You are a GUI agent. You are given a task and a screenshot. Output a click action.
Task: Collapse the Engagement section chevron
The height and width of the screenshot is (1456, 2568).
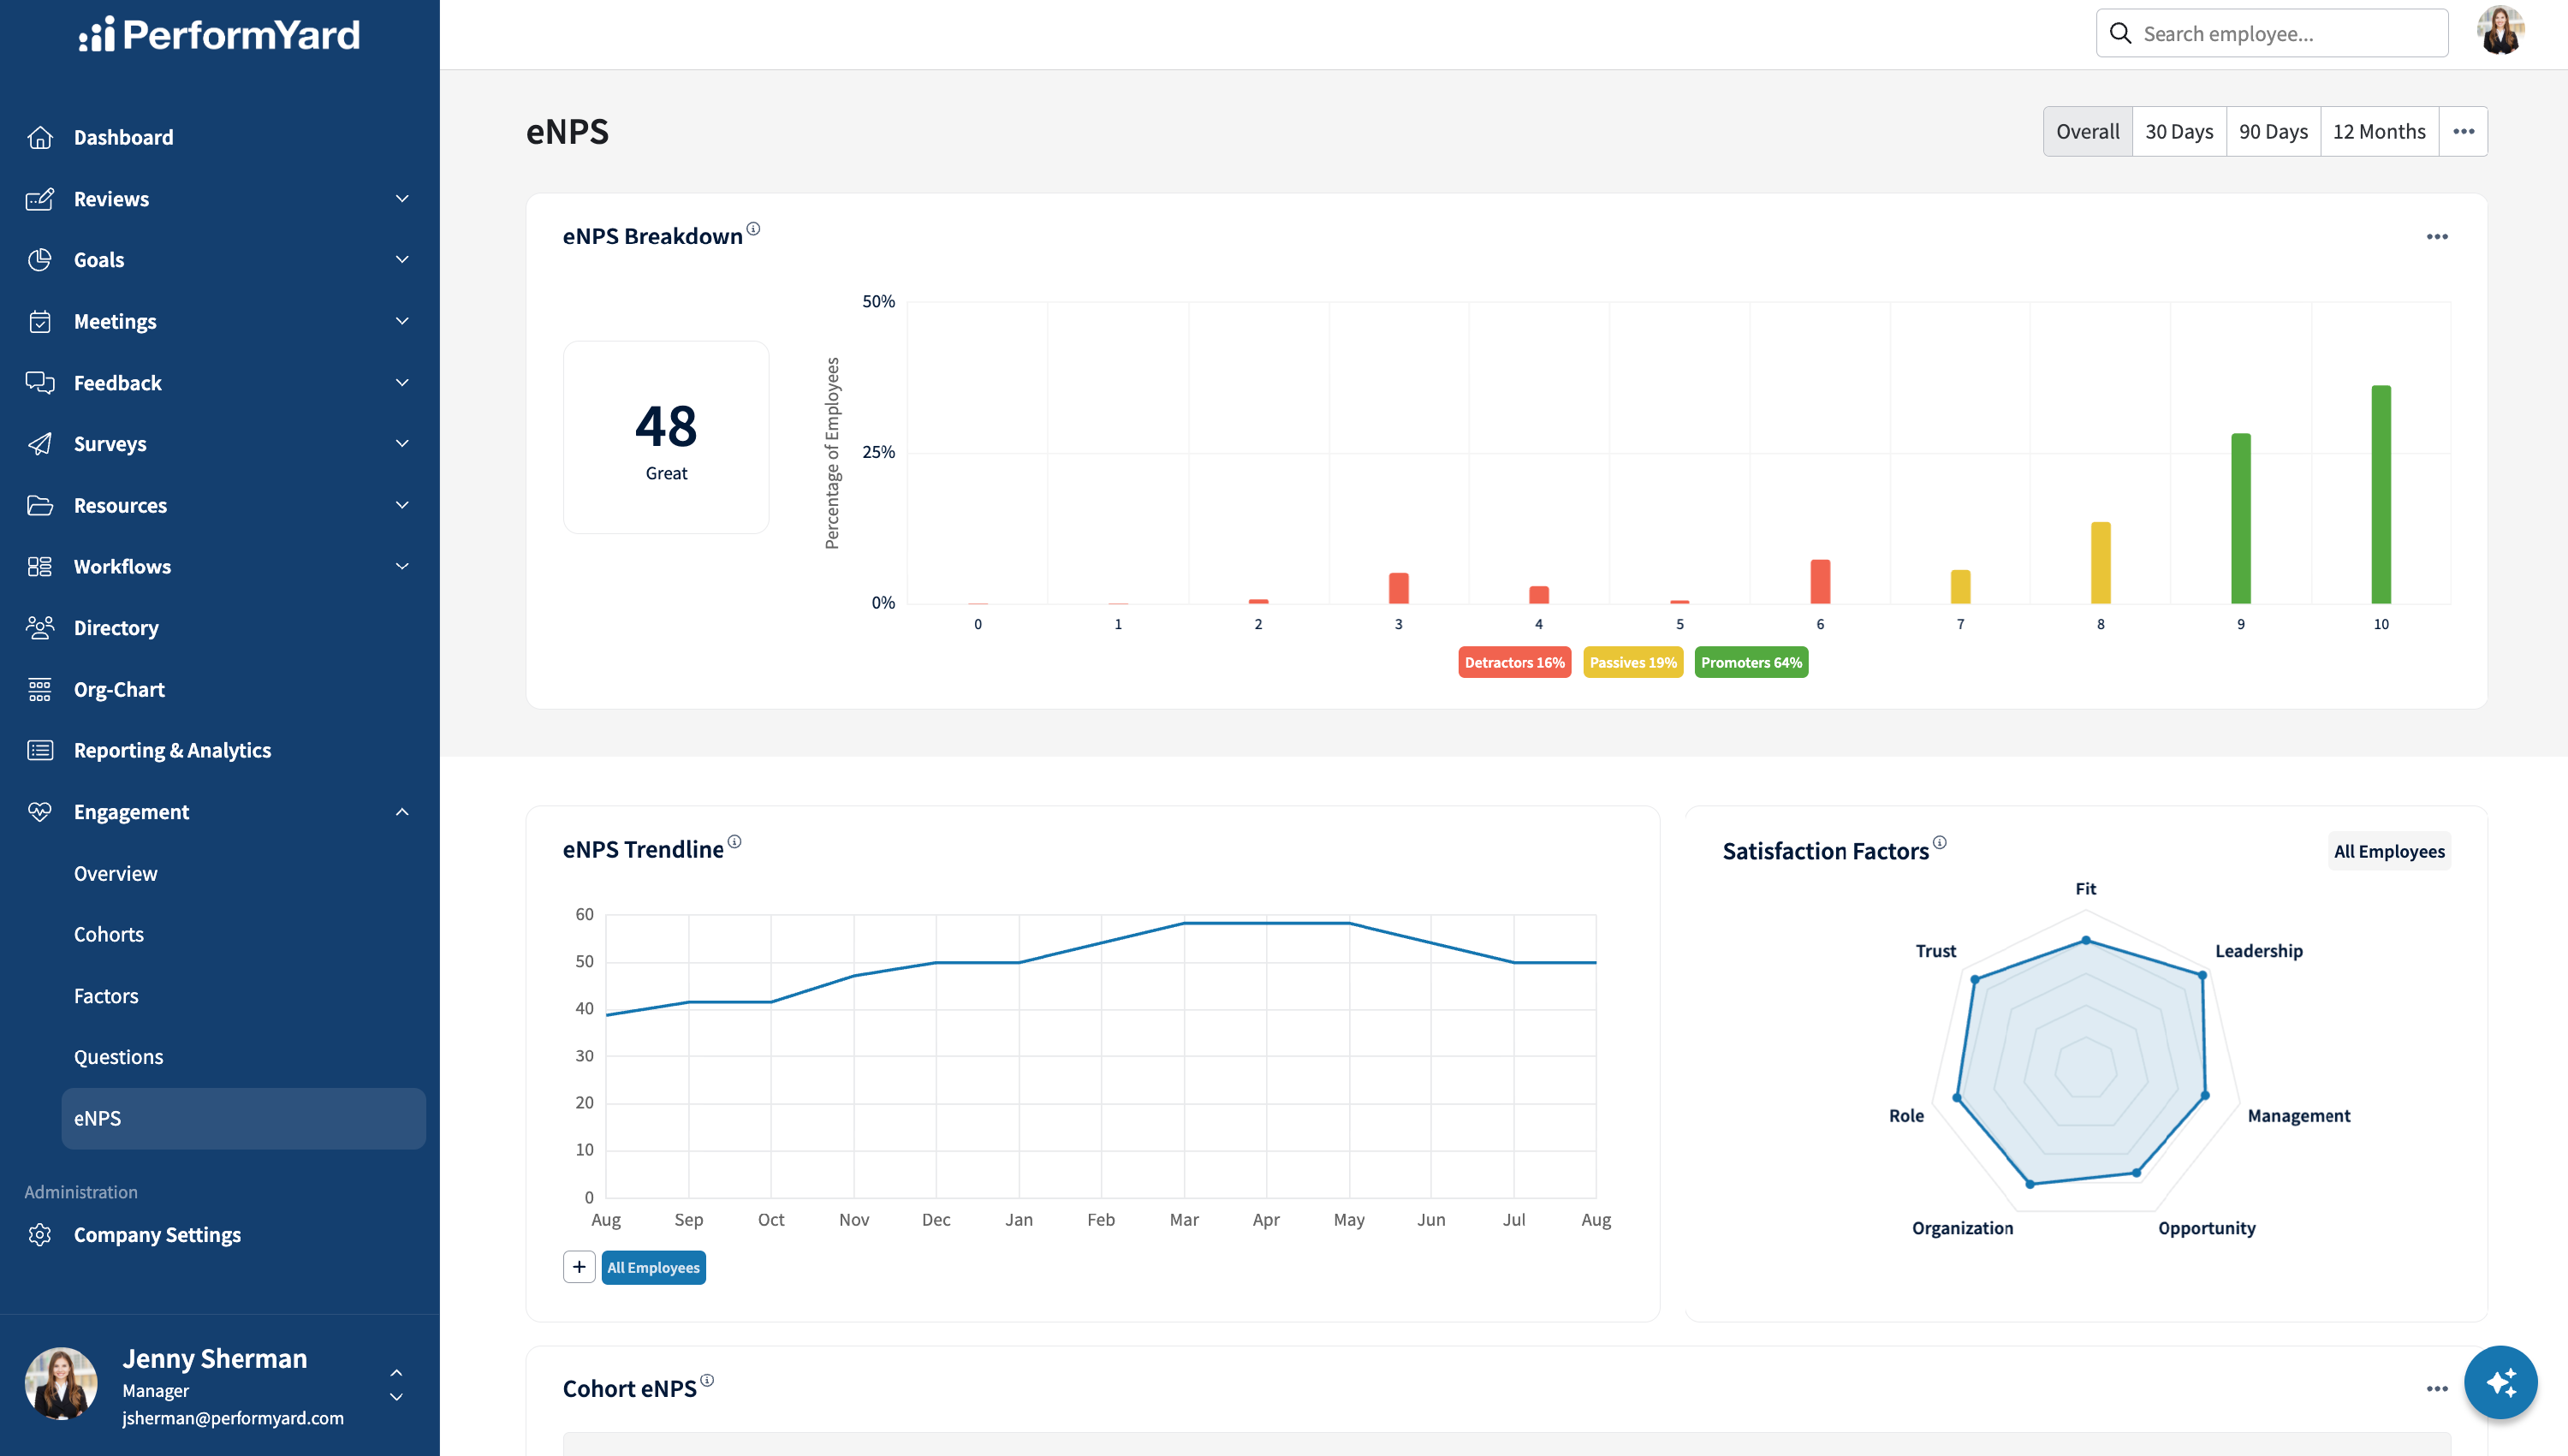[402, 812]
